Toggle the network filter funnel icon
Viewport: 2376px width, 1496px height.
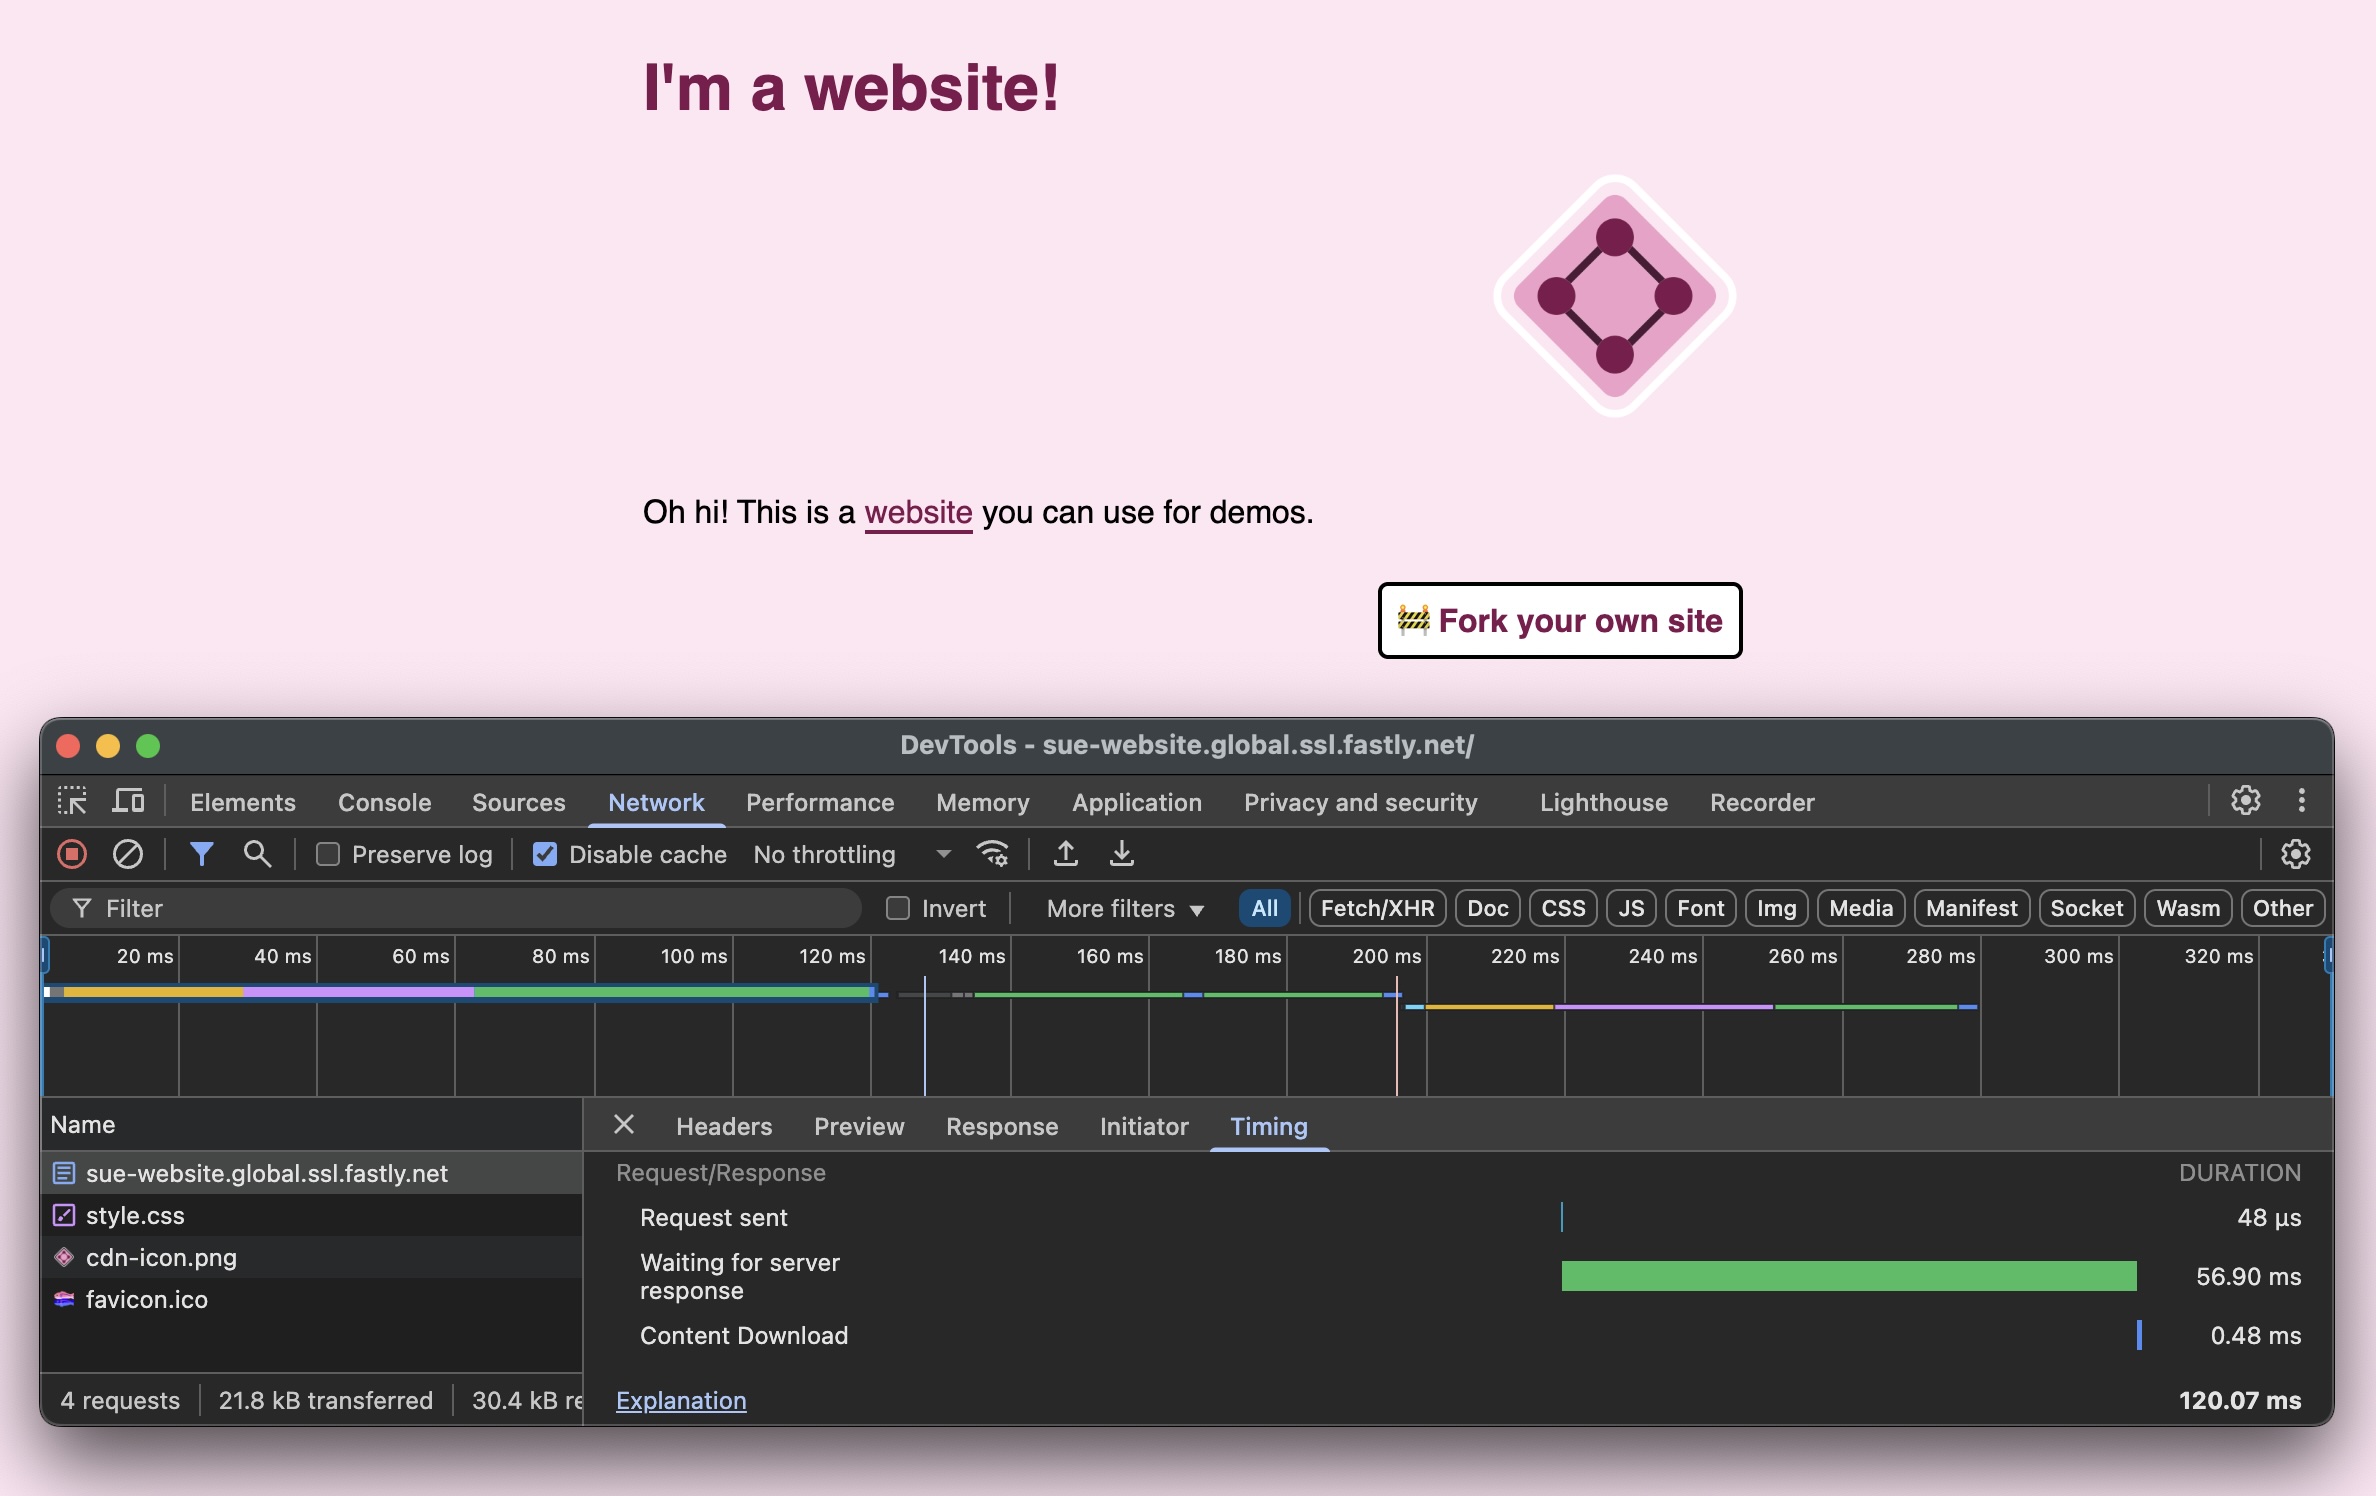pos(201,854)
